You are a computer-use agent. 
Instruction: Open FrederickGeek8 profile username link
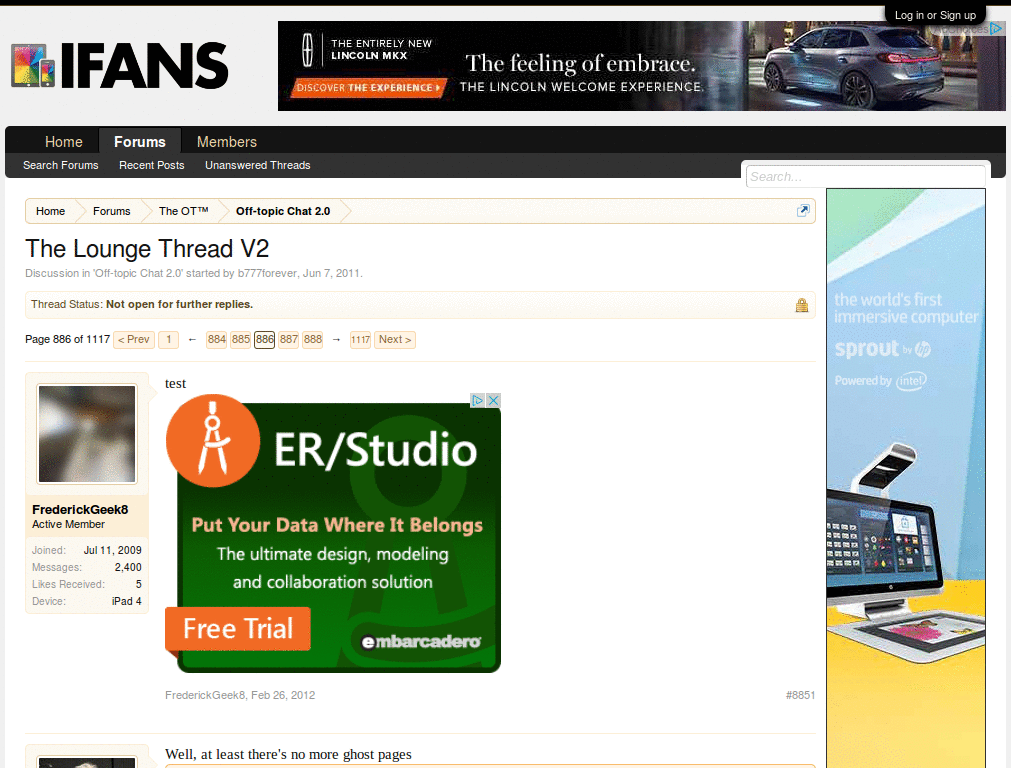[x=80, y=509]
